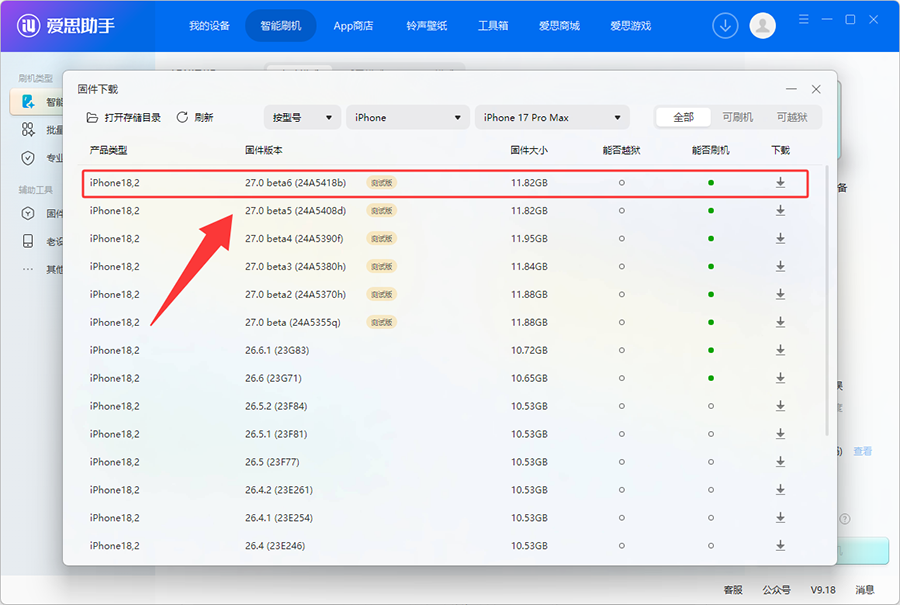Click version text 26.6.1 (23G83)
This screenshot has width=900, height=605.
point(277,350)
